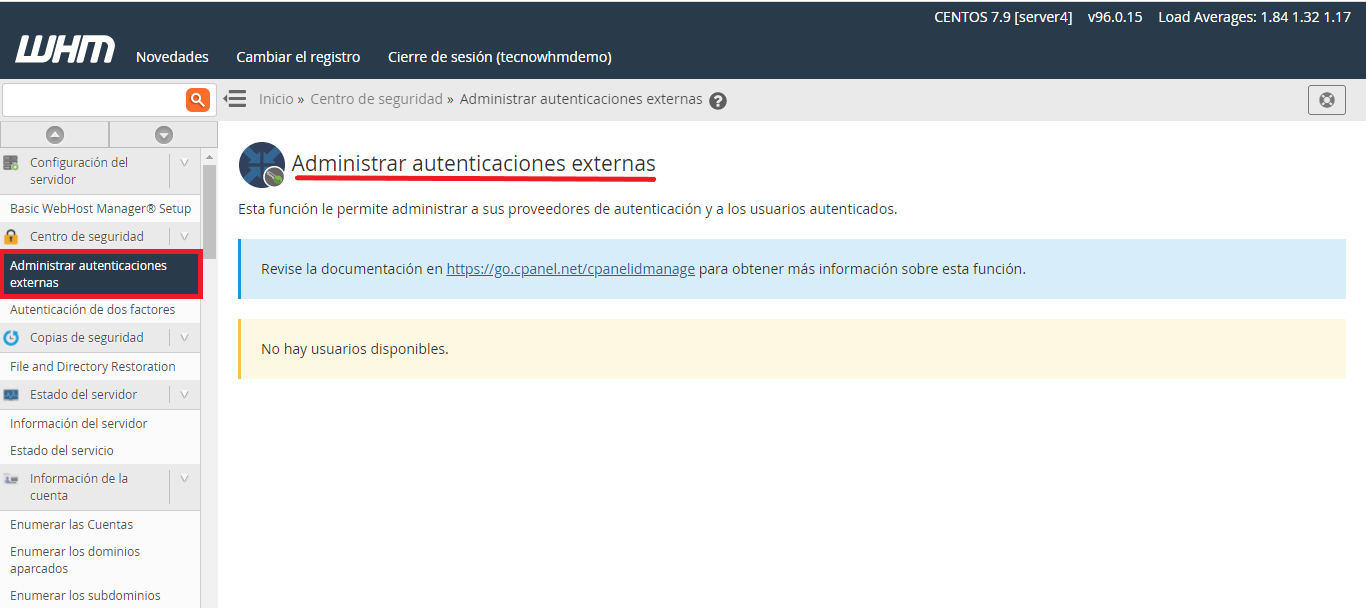
Task: Open Novedades in the top menu
Action: tap(172, 57)
